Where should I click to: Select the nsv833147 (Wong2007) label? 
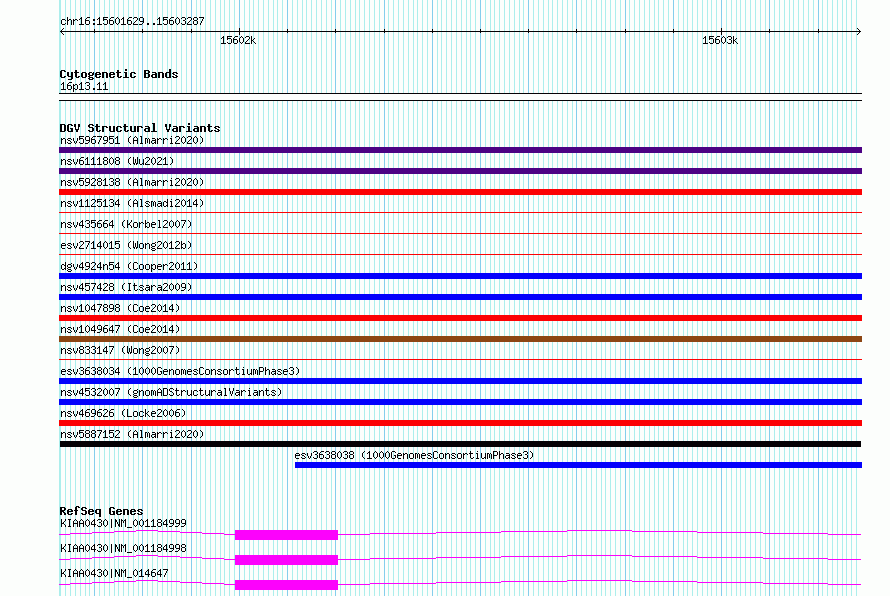(120, 350)
